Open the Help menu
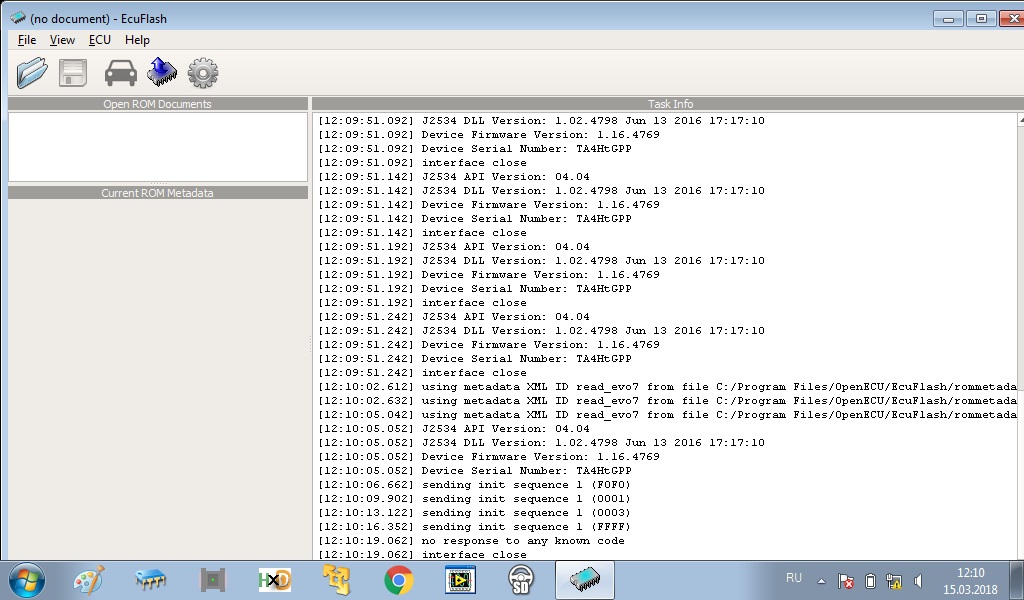The image size is (1024, 600). pos(137,40)
